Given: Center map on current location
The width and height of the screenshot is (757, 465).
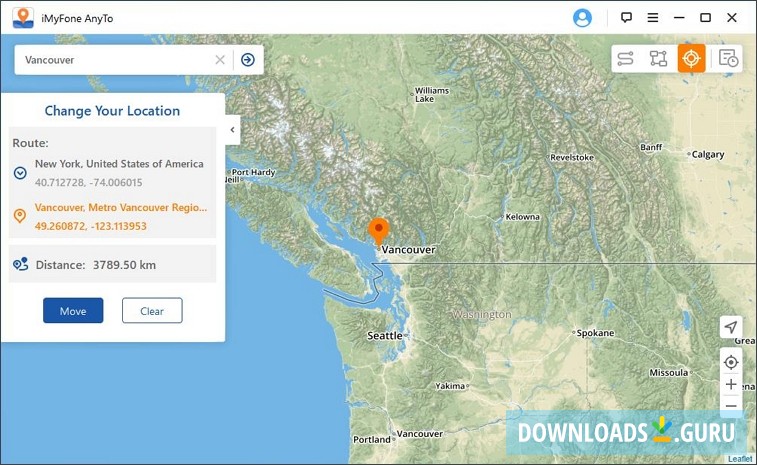Looking at the screenshot, I should [731, 362].
